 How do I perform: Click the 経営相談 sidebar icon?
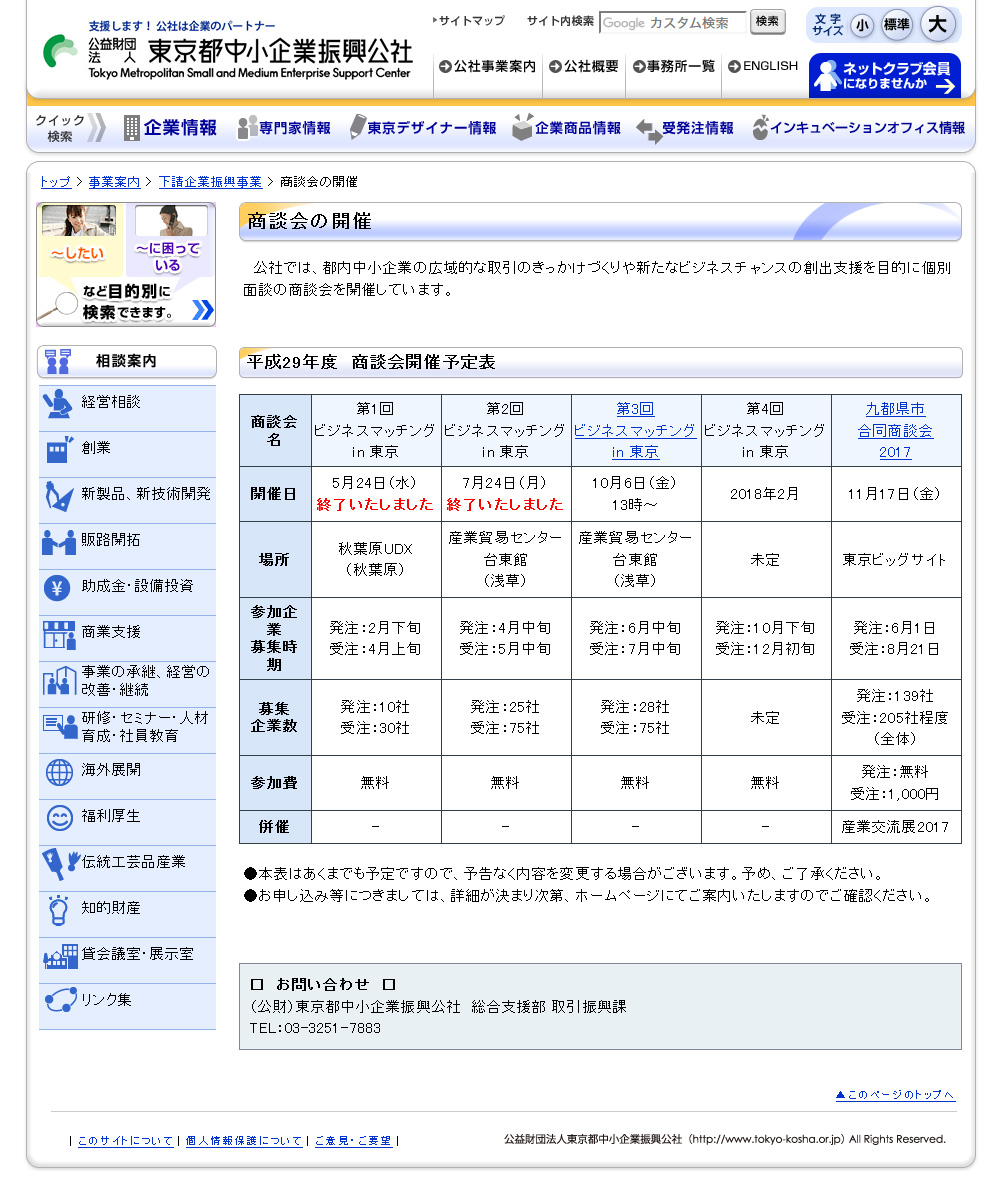58,404
